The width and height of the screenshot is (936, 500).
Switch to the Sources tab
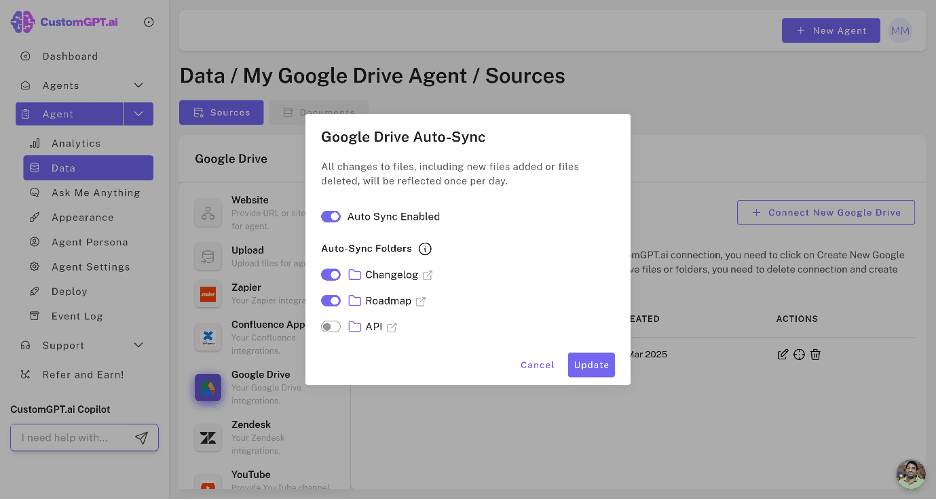coord(221,113)
